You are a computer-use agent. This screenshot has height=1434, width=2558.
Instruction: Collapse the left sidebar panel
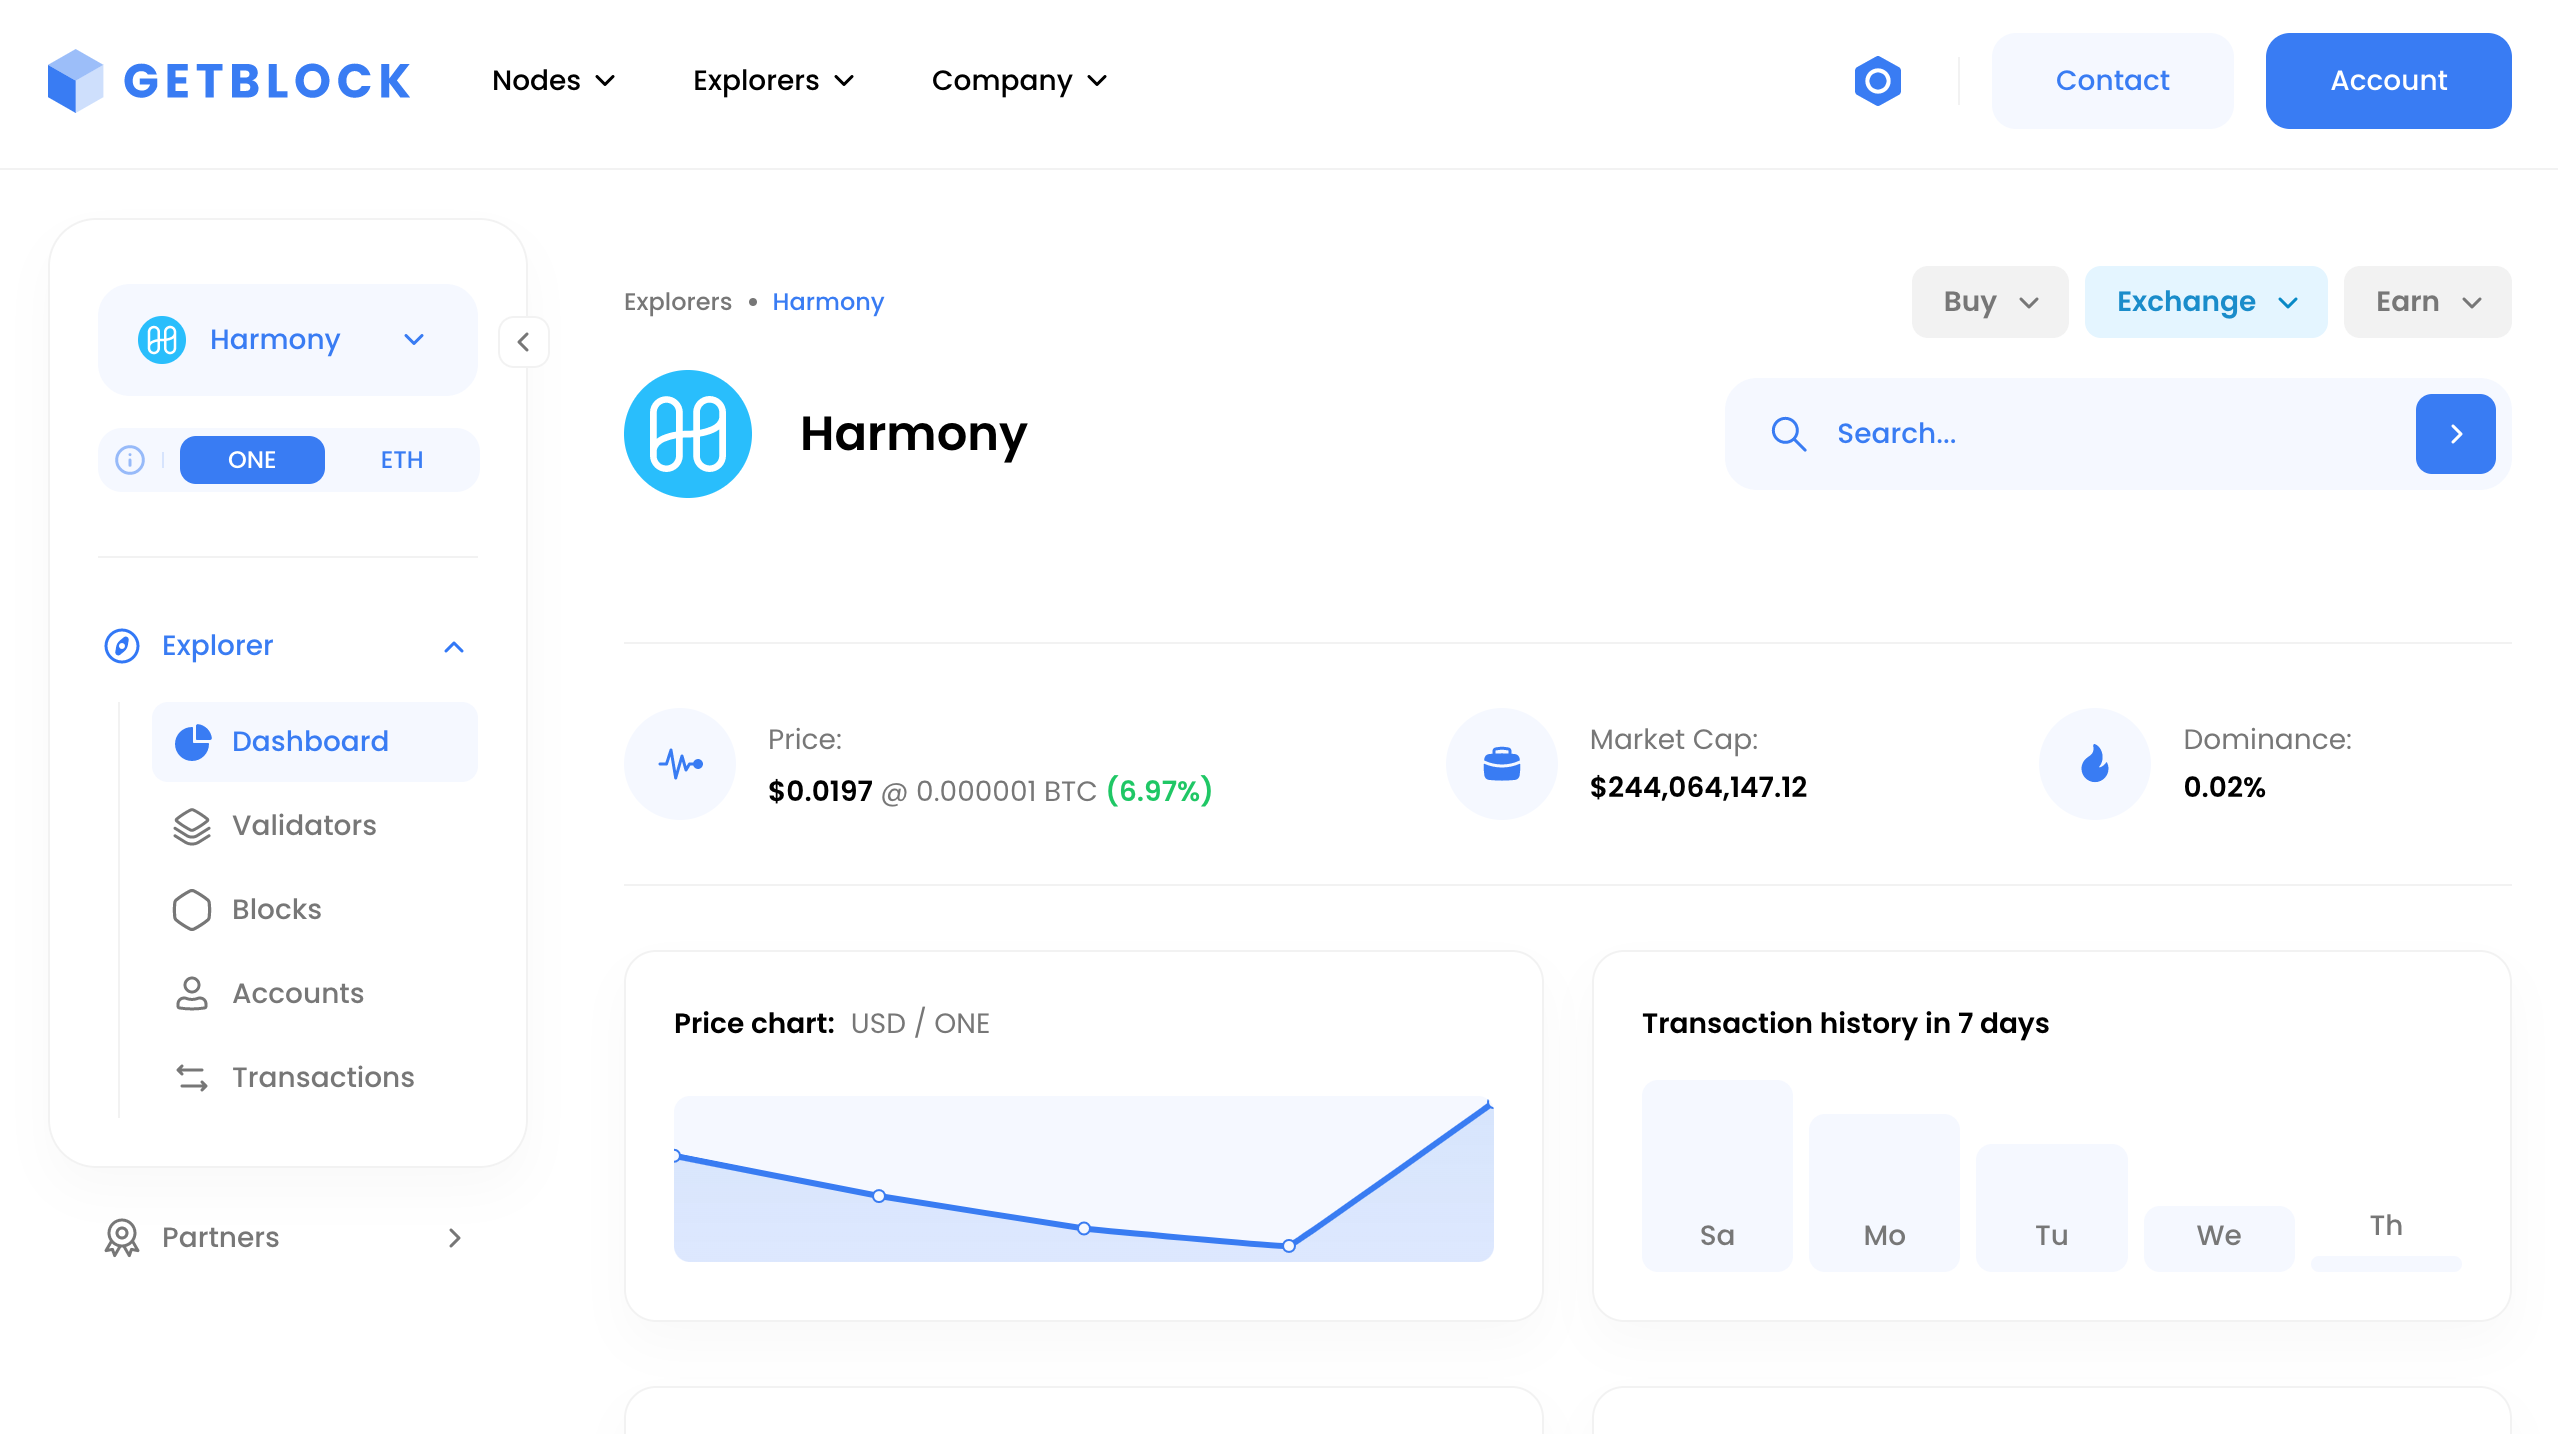(523, 341)
